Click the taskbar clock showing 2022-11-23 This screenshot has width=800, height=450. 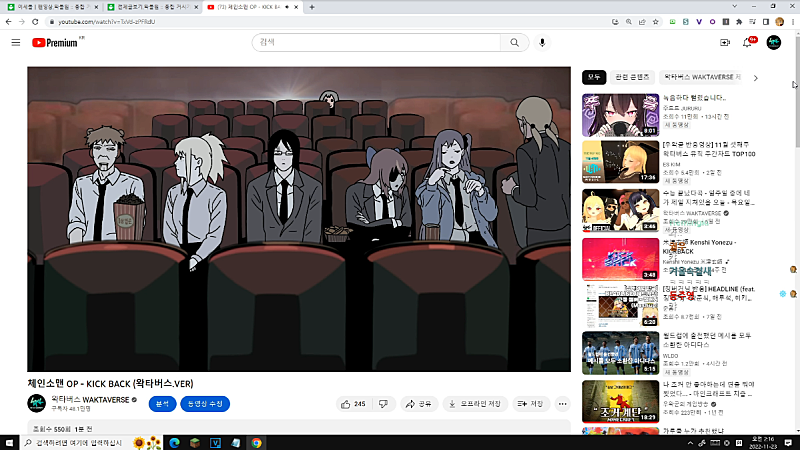763,443
